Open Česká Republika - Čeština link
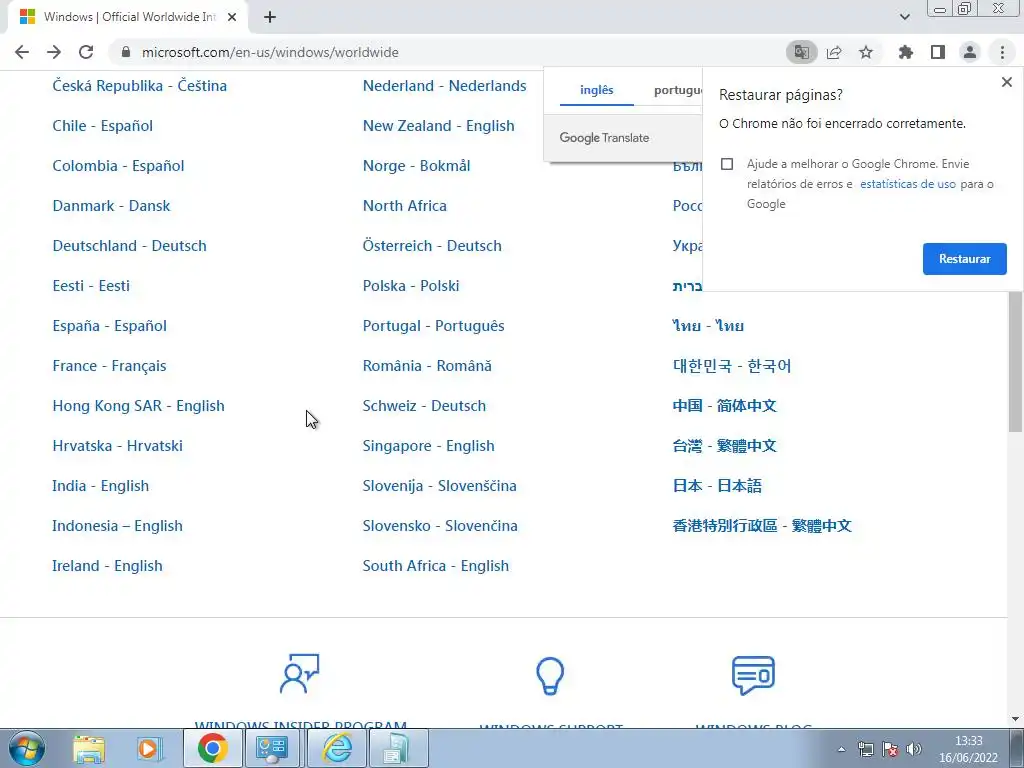 click(x=140, y=86)
